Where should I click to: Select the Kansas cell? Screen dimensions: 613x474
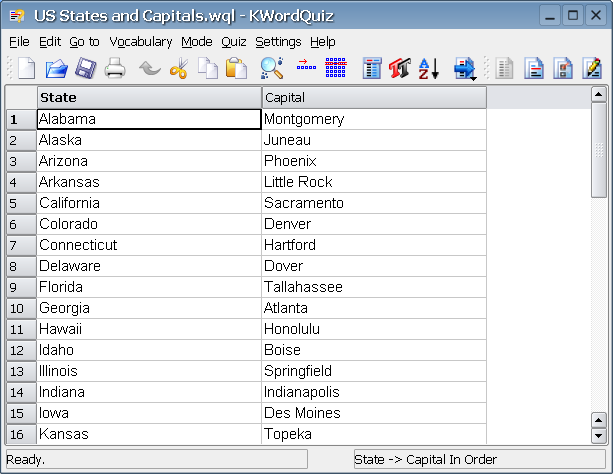pyautogui.click(x=149, y=434)
